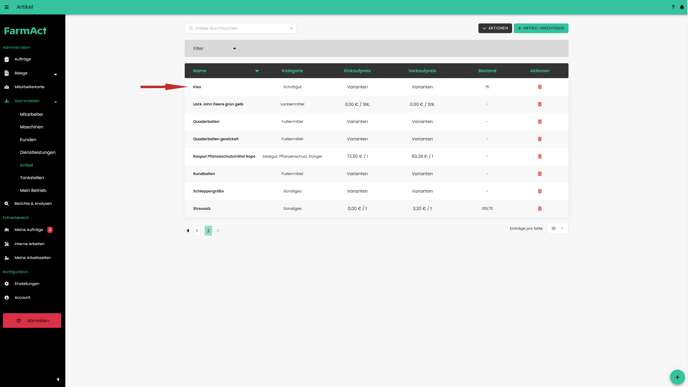Image resolution: width=688 pixels, height=387 pixels.
Task: Collapse sidebar with the bottom arrow icon
Action: tap(58, 379)
